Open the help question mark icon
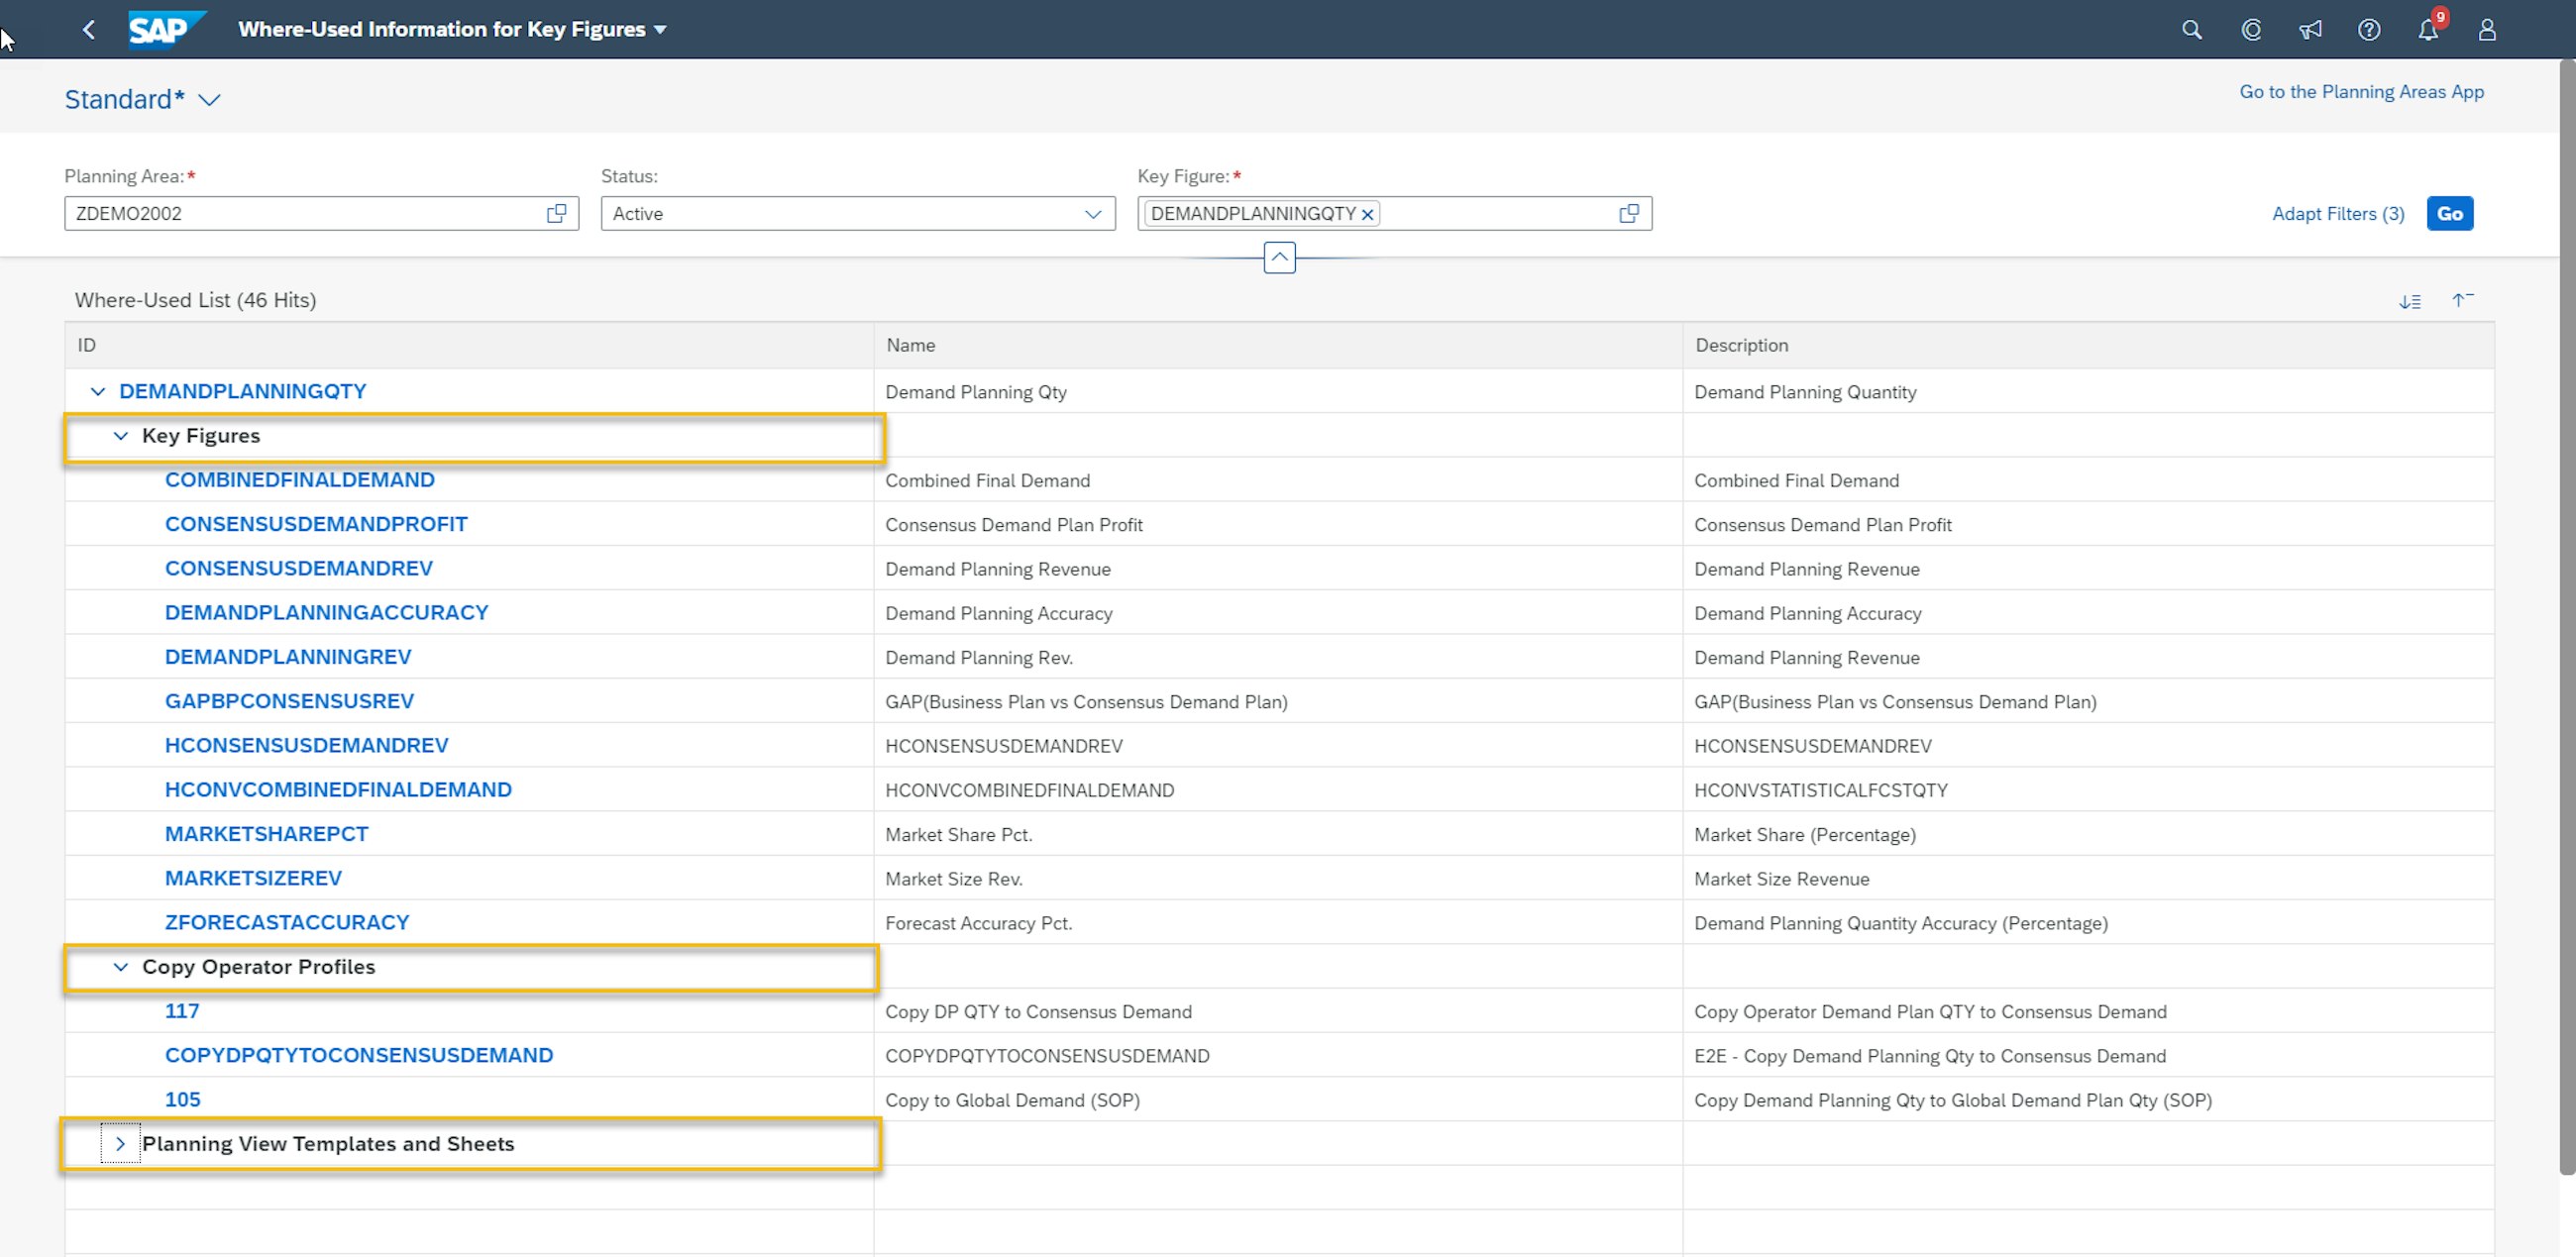Screen dimensions: 2576x1257 (x=2368, y=30)
